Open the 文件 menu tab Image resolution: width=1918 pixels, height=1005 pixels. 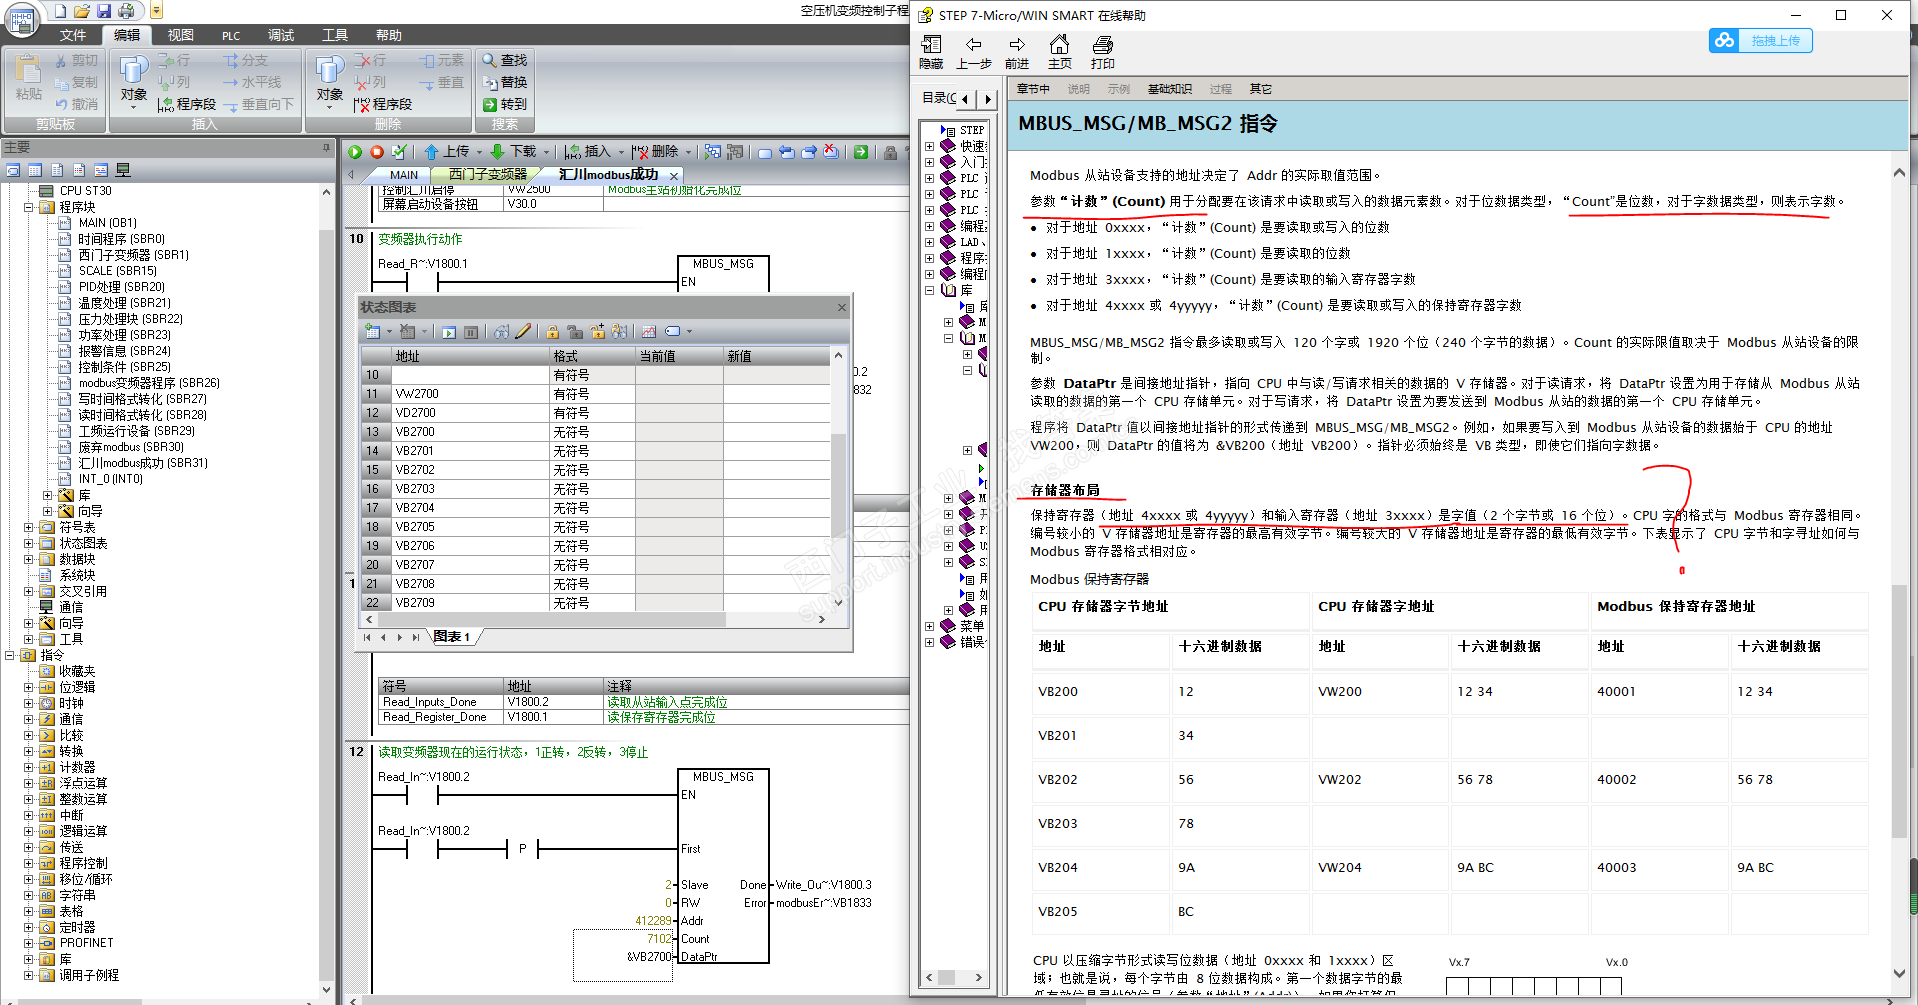coord(73,35)
